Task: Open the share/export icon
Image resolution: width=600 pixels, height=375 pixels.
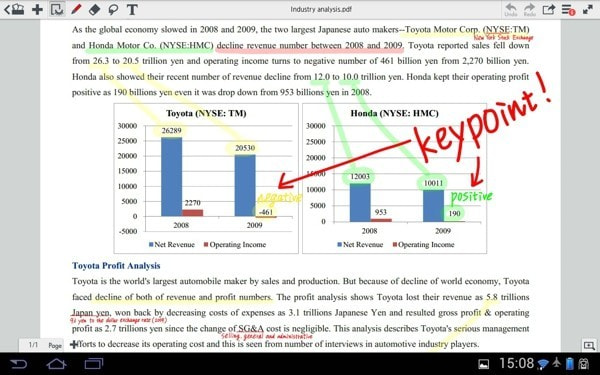Action: point(549,9)
